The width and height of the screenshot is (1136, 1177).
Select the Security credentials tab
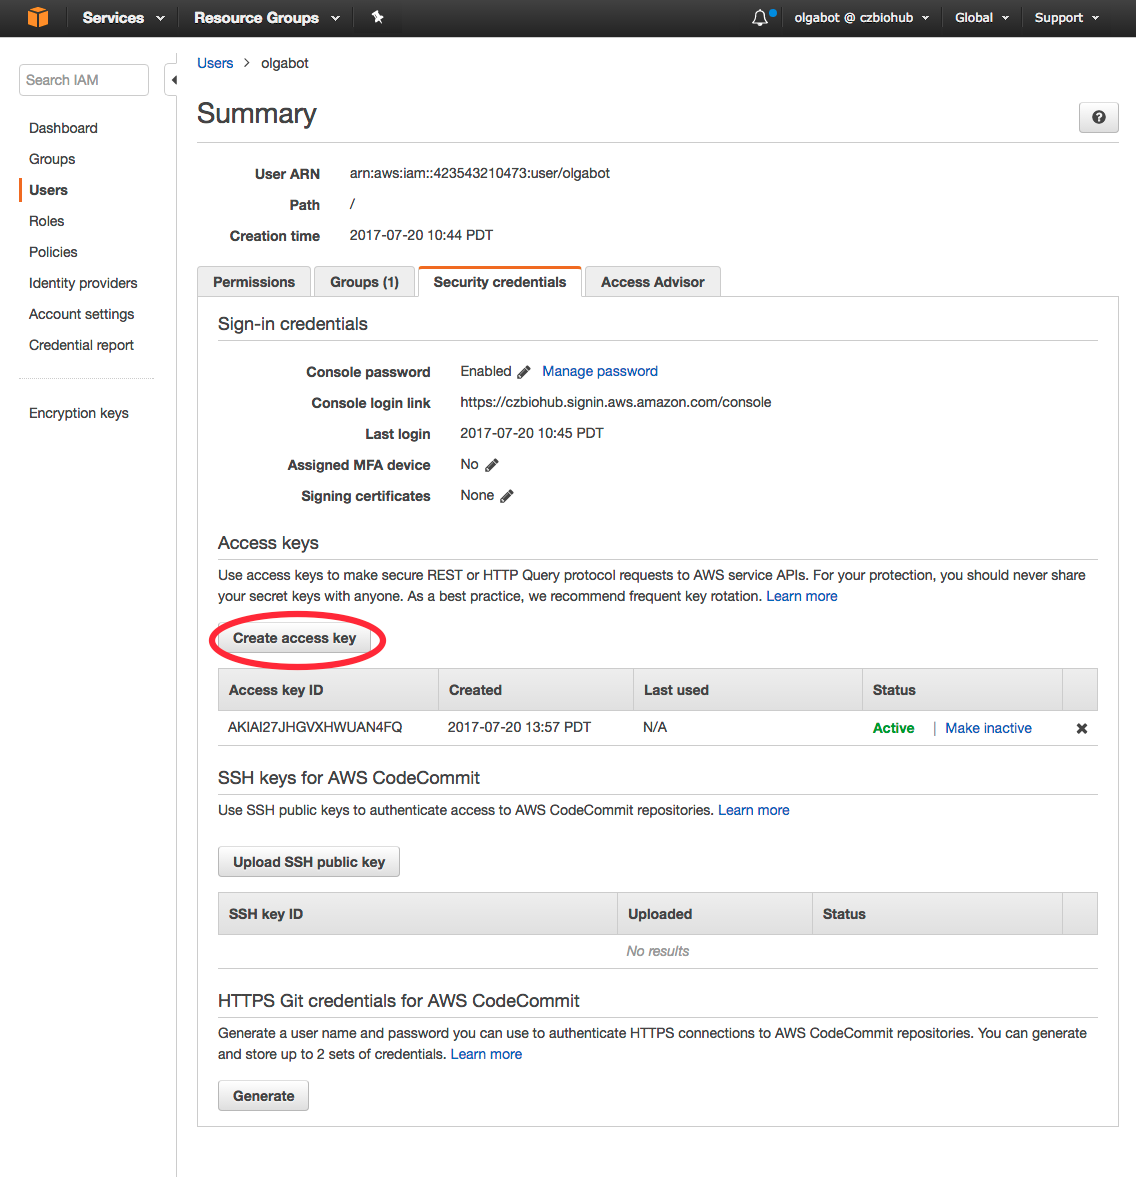500,282
